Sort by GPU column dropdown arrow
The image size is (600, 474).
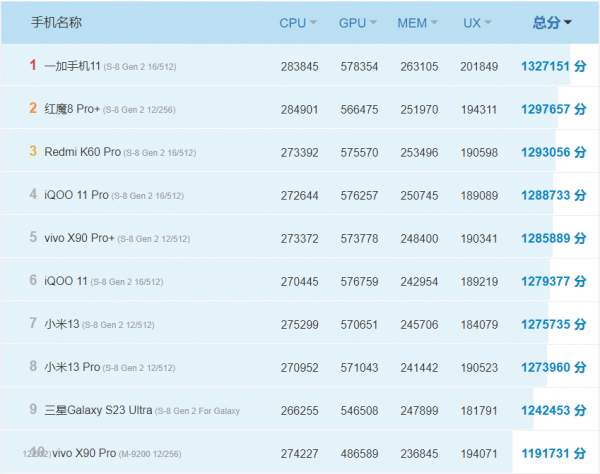point(373,23)
